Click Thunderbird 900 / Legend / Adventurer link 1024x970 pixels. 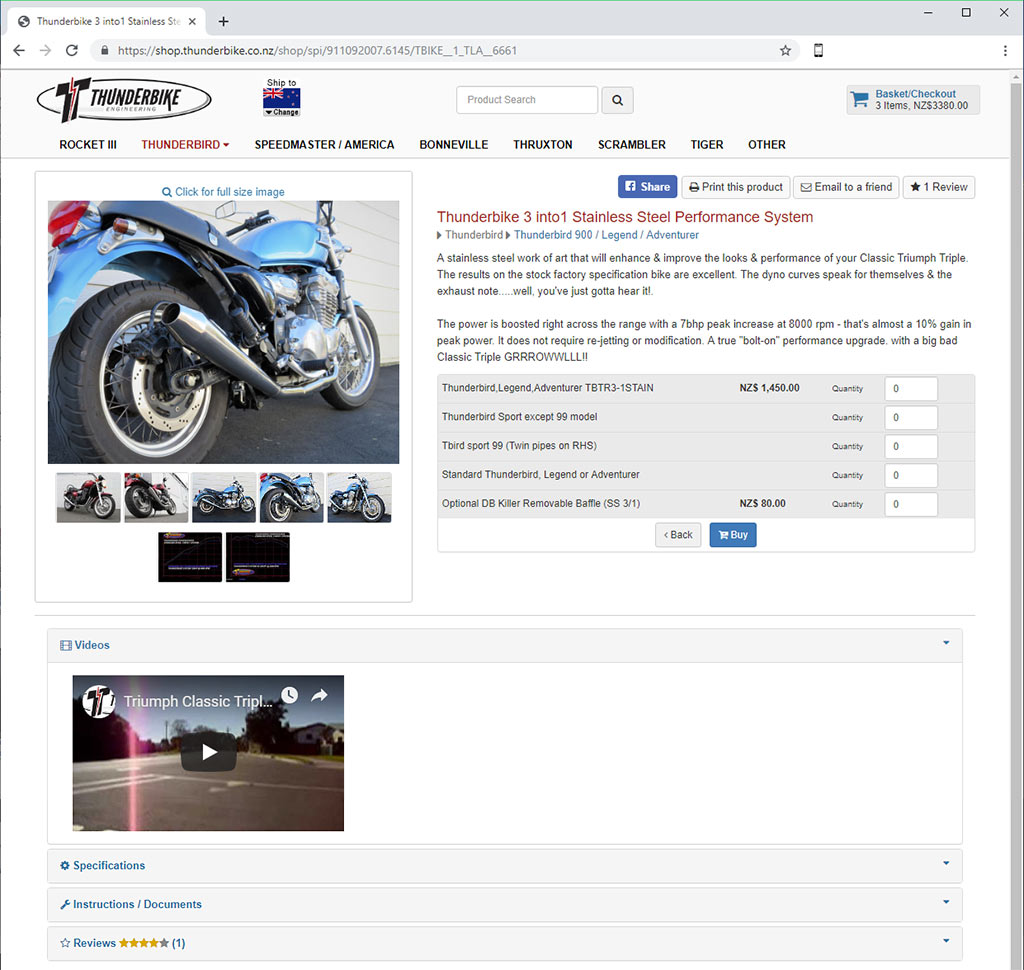click(x=606, y=234)
